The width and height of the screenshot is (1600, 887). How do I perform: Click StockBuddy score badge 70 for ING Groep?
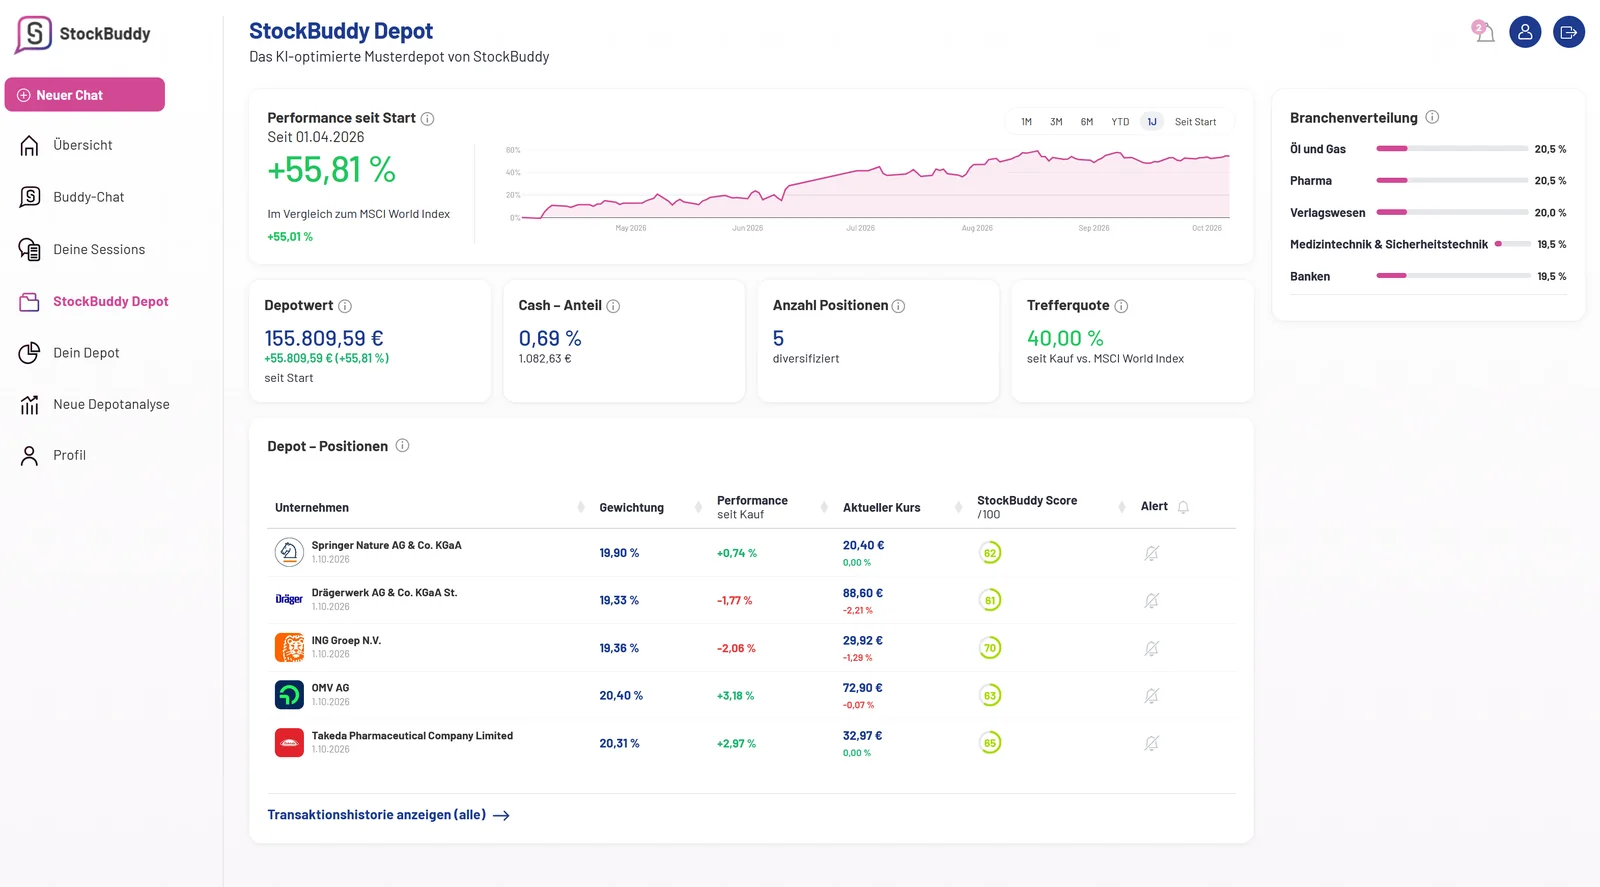coord(990,648)
